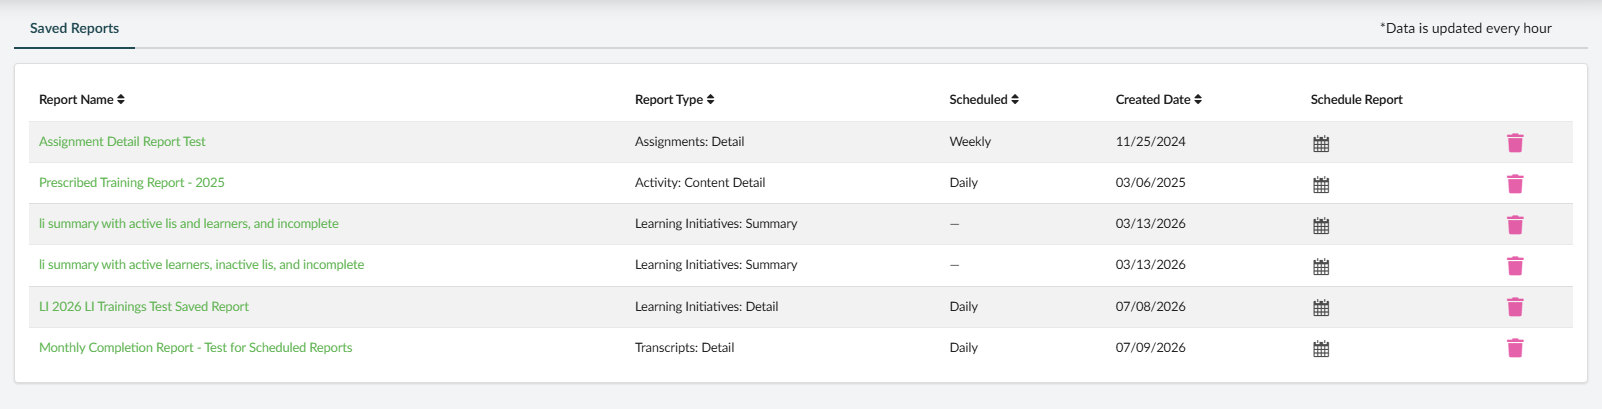Image resolution: width=1602 pixels, height=409 pixels.
Task: Open schedule calendar for Prescribed Training Report - 2025
Action: (1321, 184)
